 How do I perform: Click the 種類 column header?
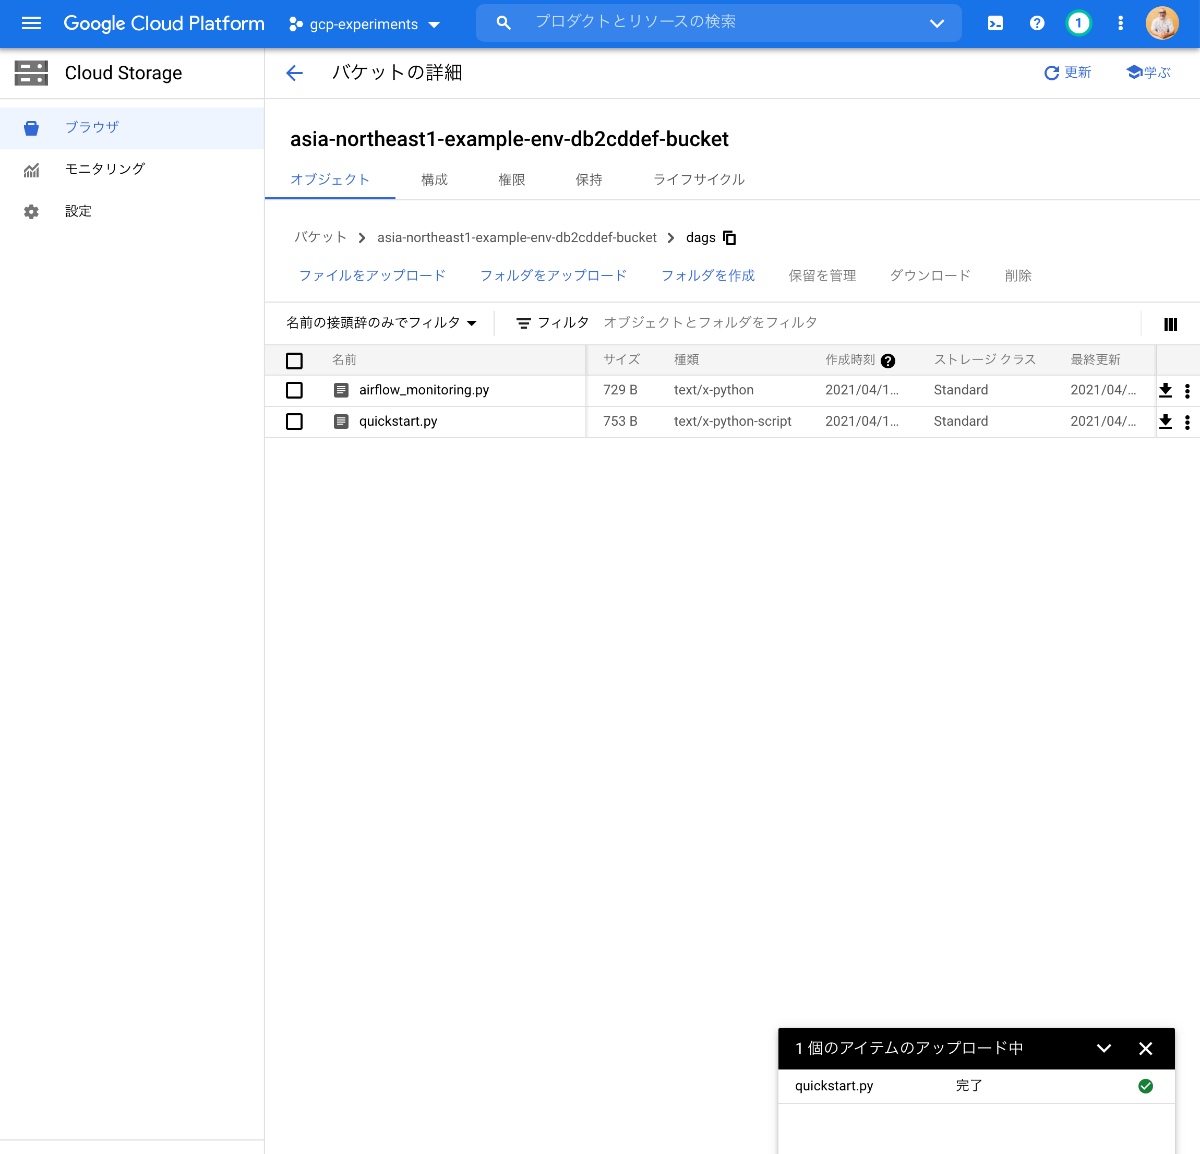tap(686, 360)
